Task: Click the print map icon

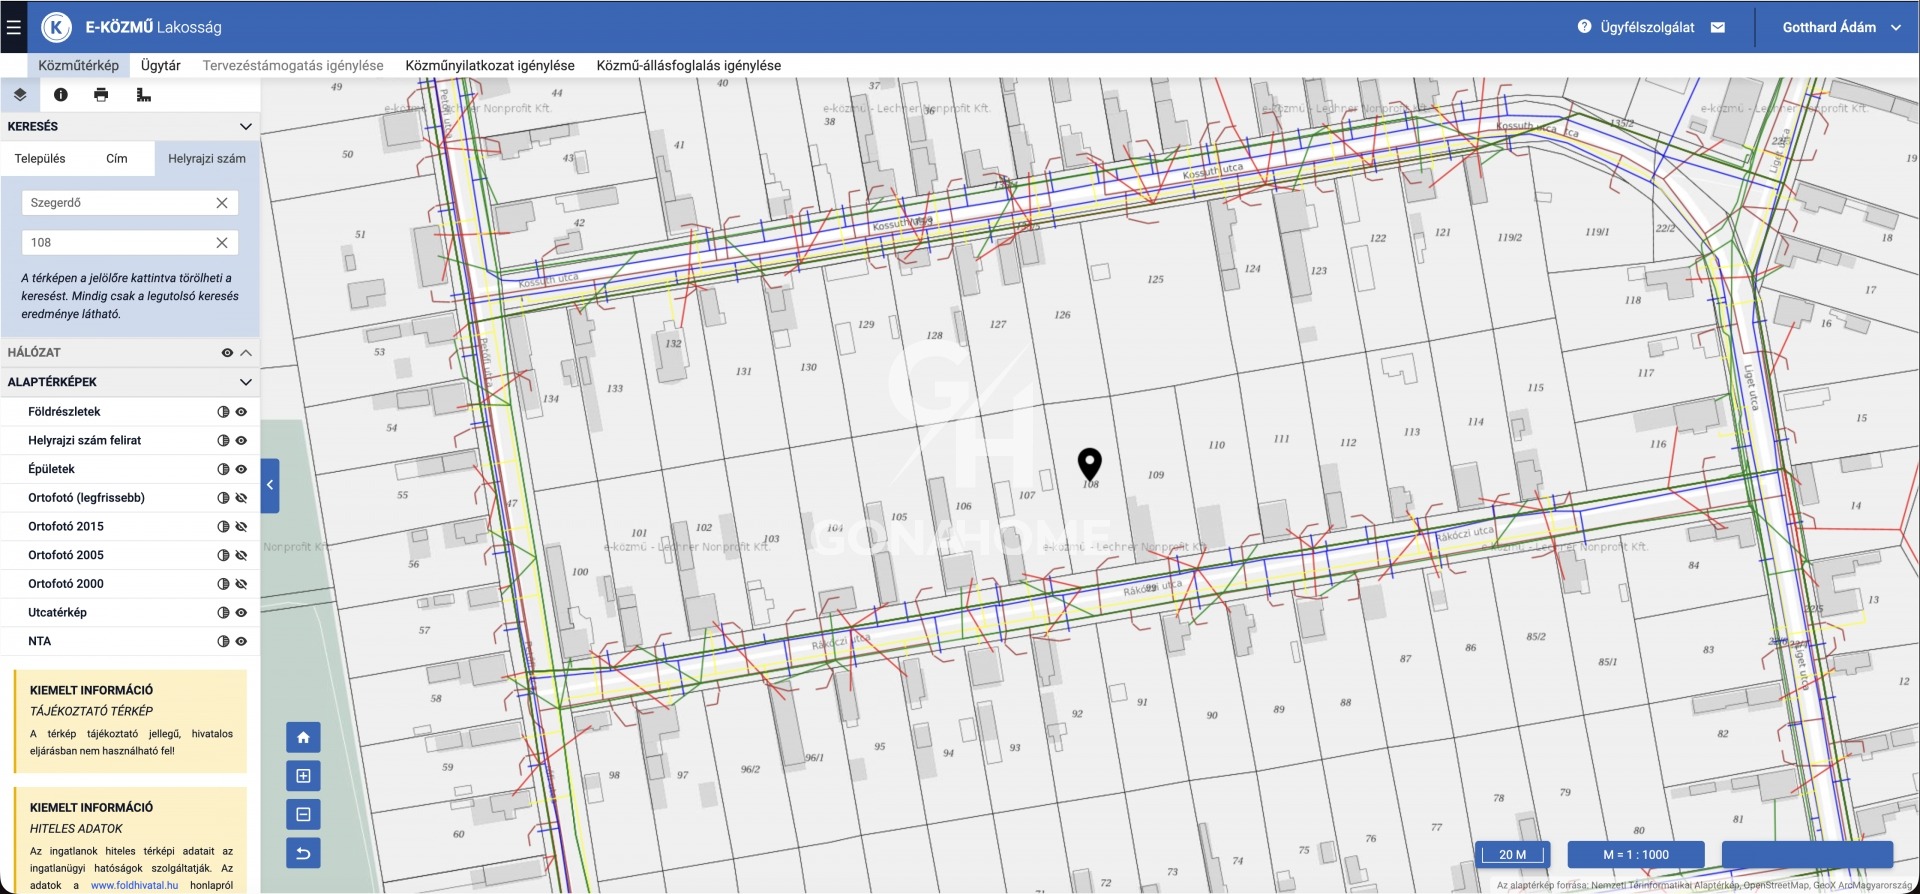Action: (101, 95)
